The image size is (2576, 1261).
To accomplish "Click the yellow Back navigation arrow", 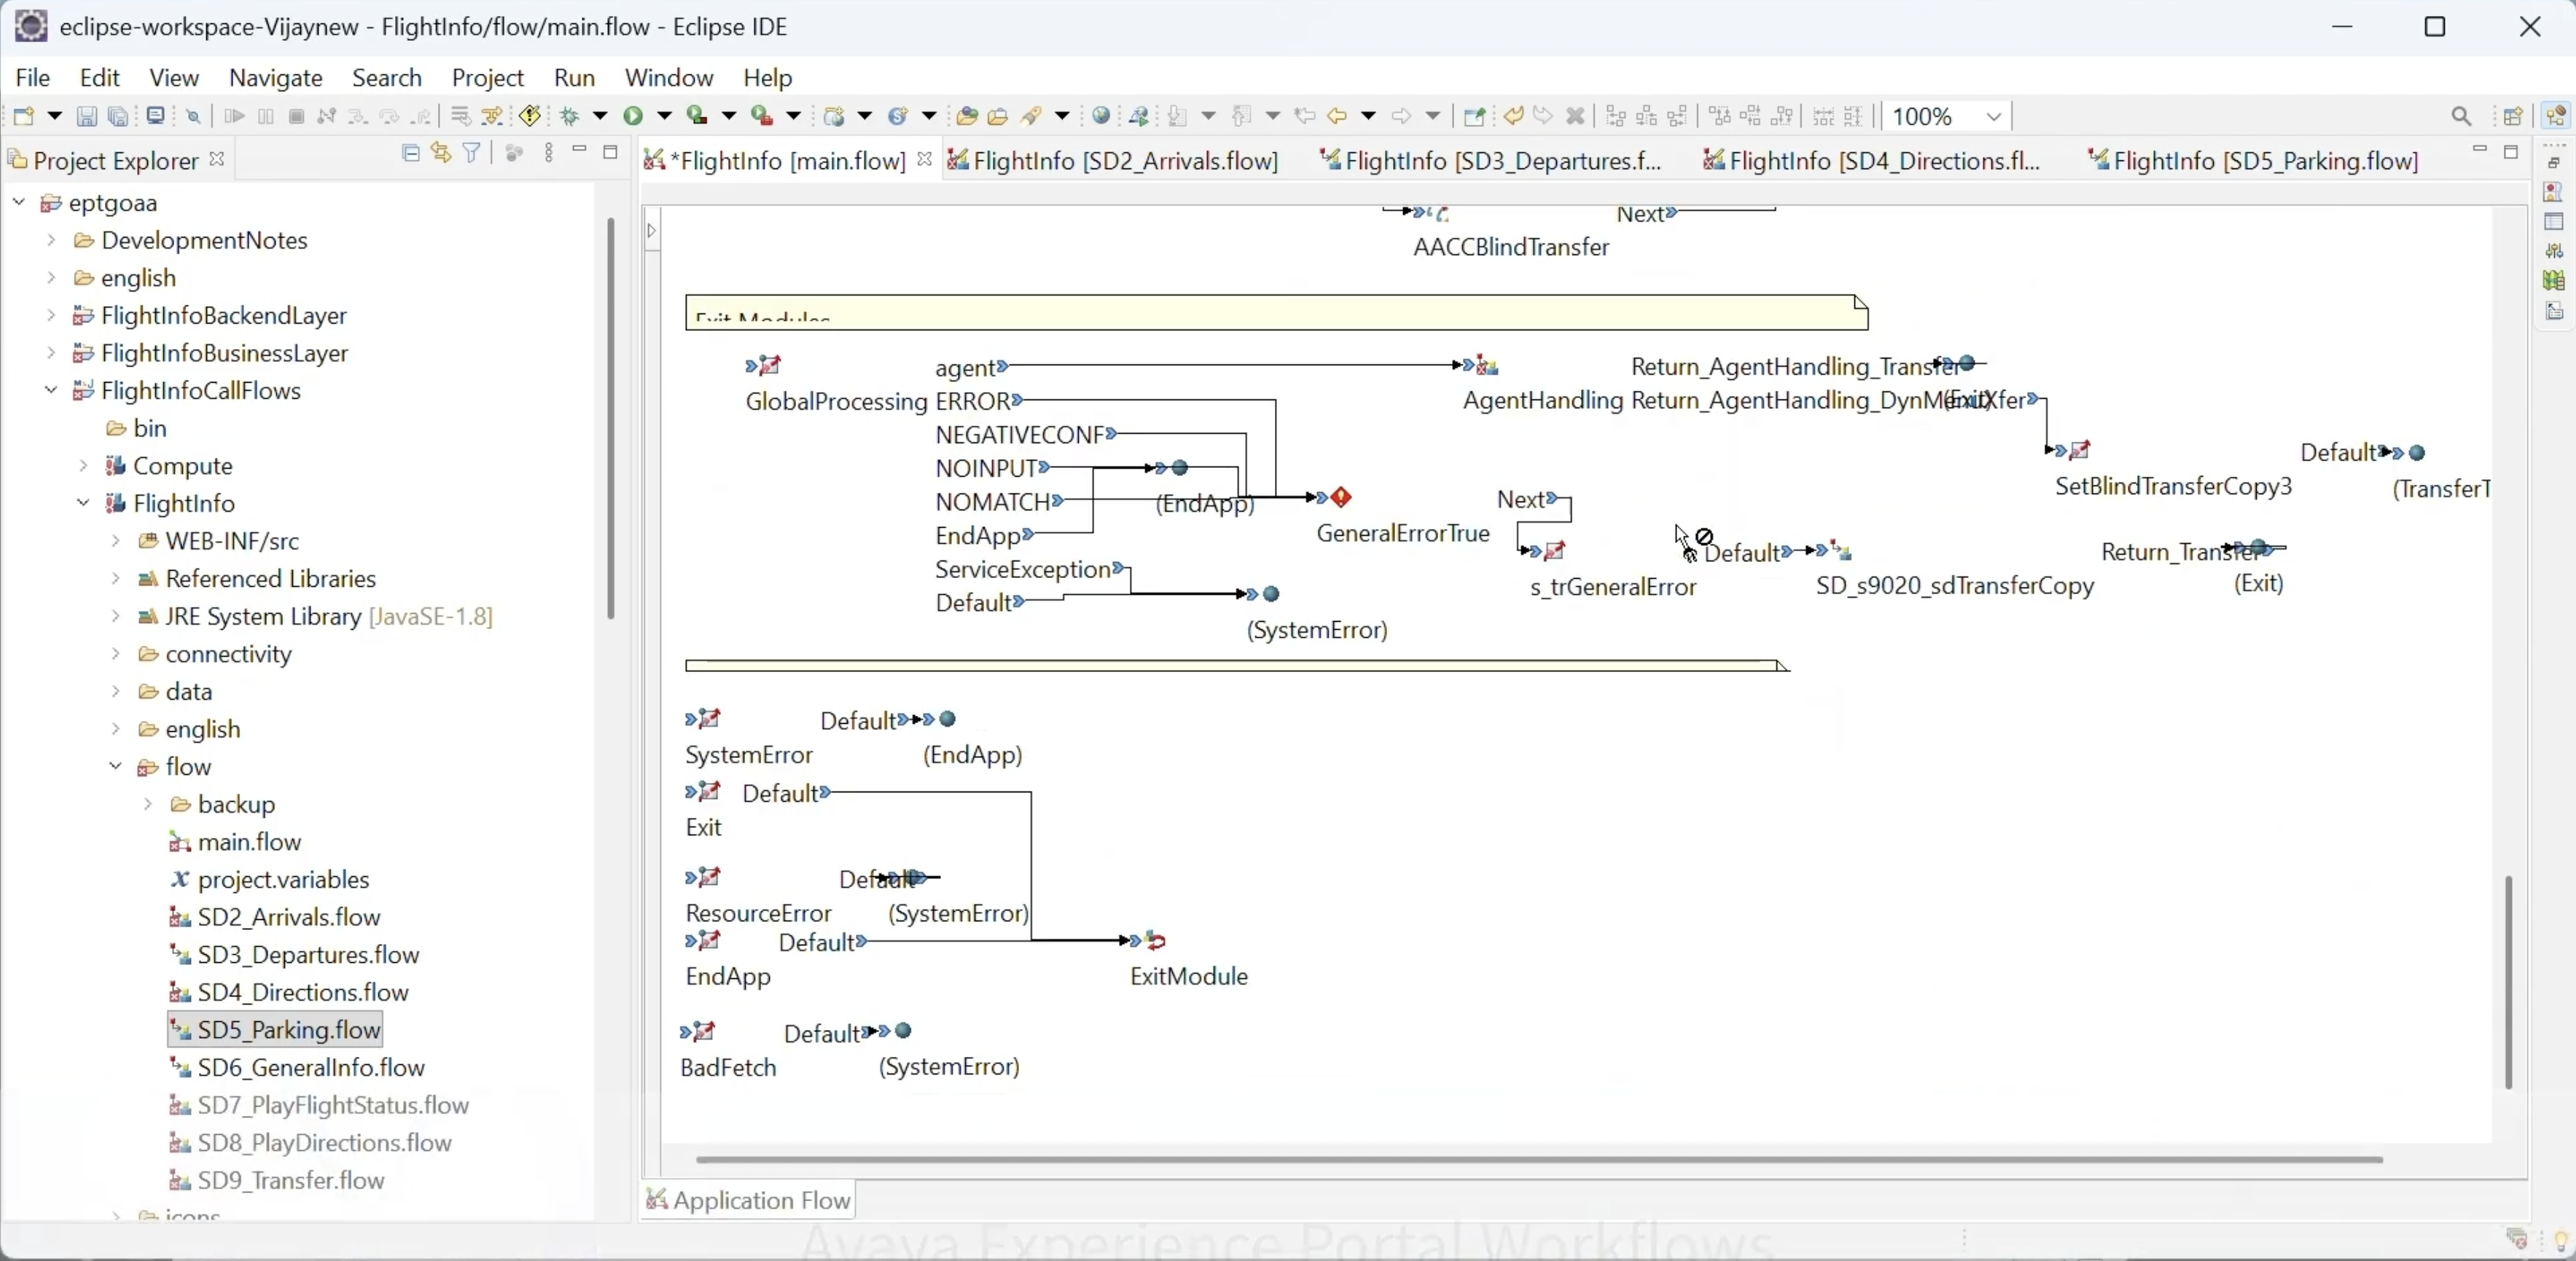I will 1338,117.
